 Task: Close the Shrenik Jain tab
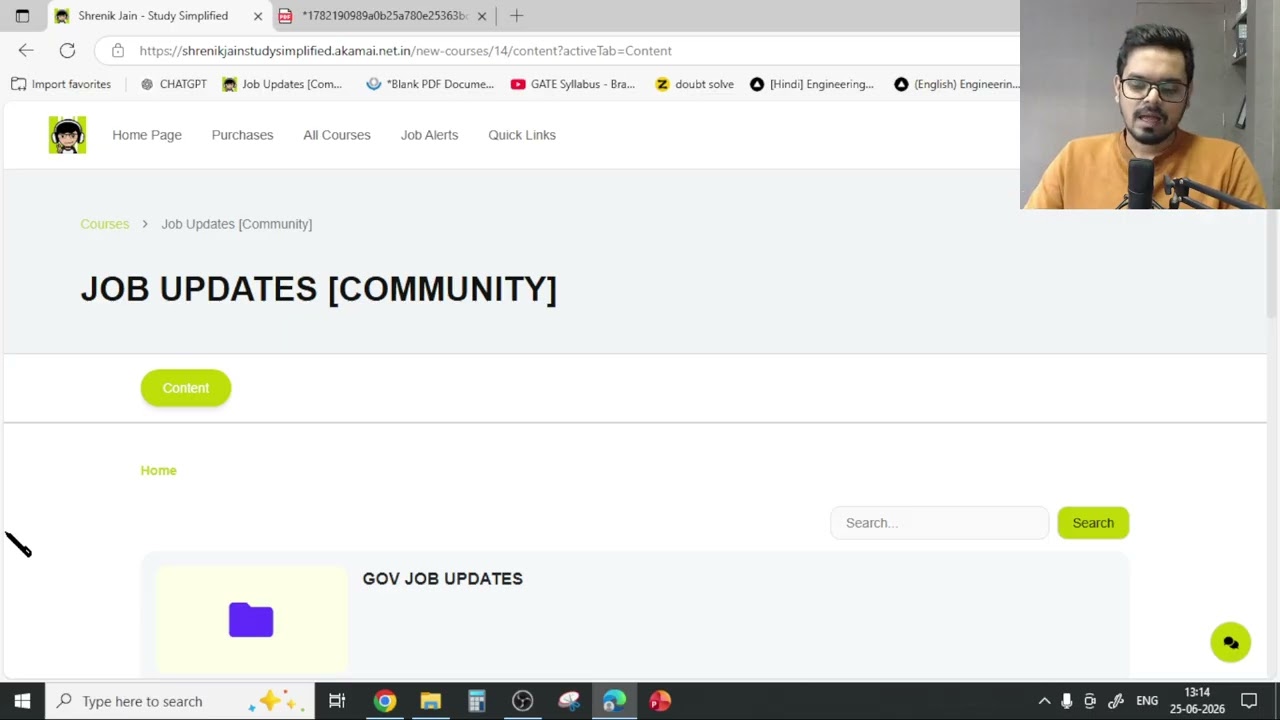coord(258,16)
